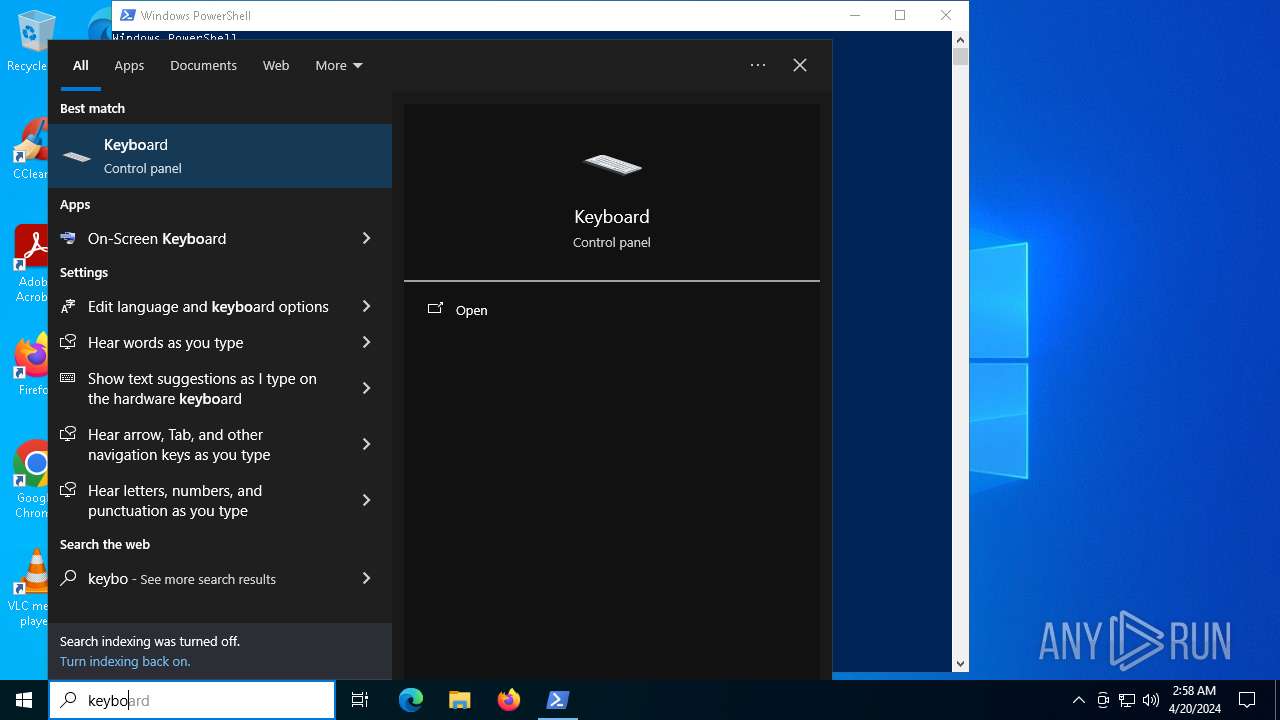This screenshot has width=1280, height=720.
Task: Click the Keyboard title in preview pane
Action: [x=612, y=216]
